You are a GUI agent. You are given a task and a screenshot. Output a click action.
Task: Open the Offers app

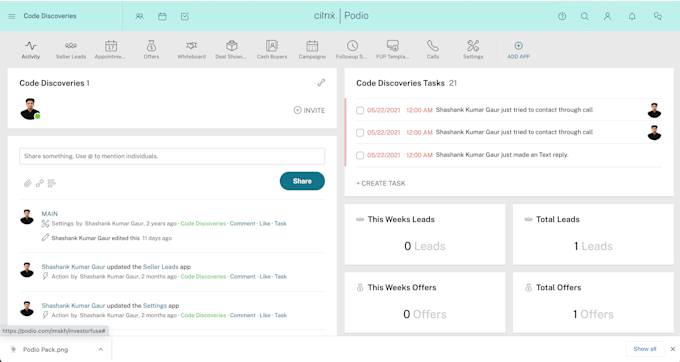coord(151,49)
